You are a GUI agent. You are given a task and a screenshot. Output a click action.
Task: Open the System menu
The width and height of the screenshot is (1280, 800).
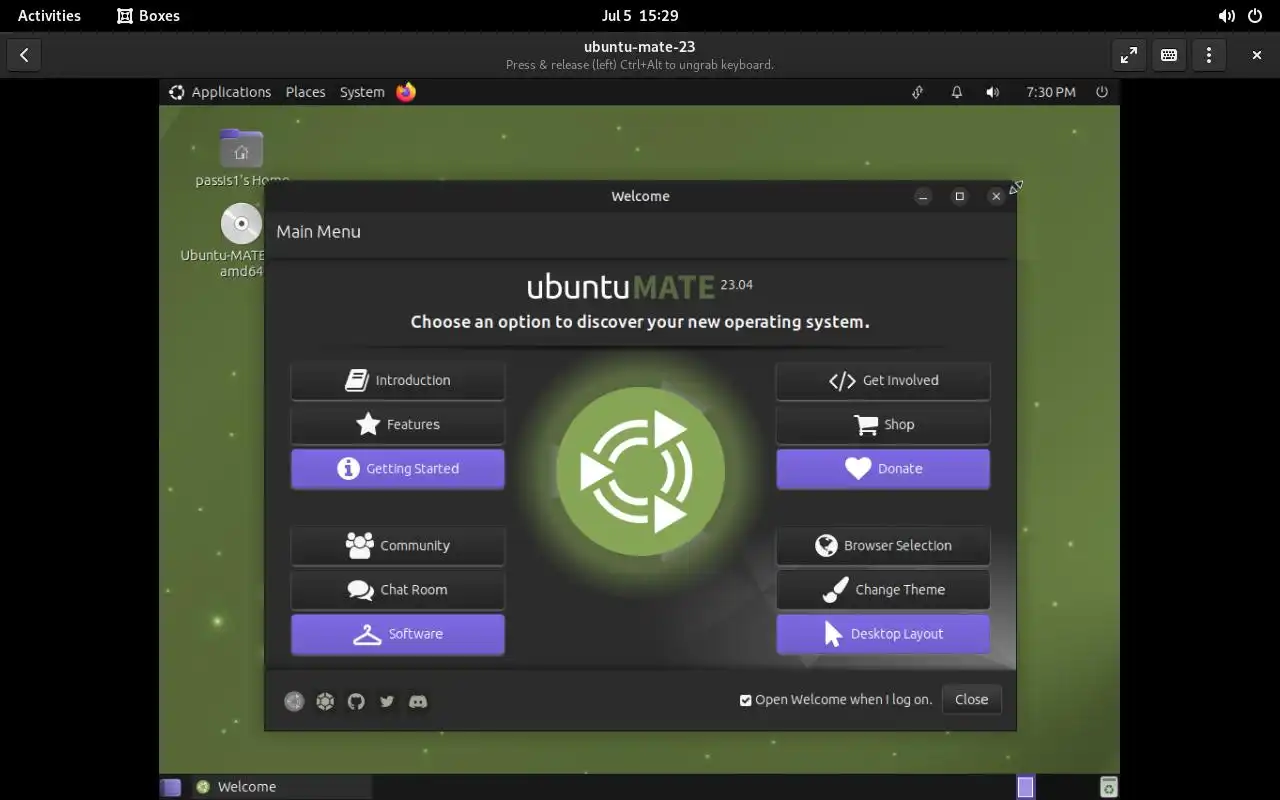(x=362, y=92)
